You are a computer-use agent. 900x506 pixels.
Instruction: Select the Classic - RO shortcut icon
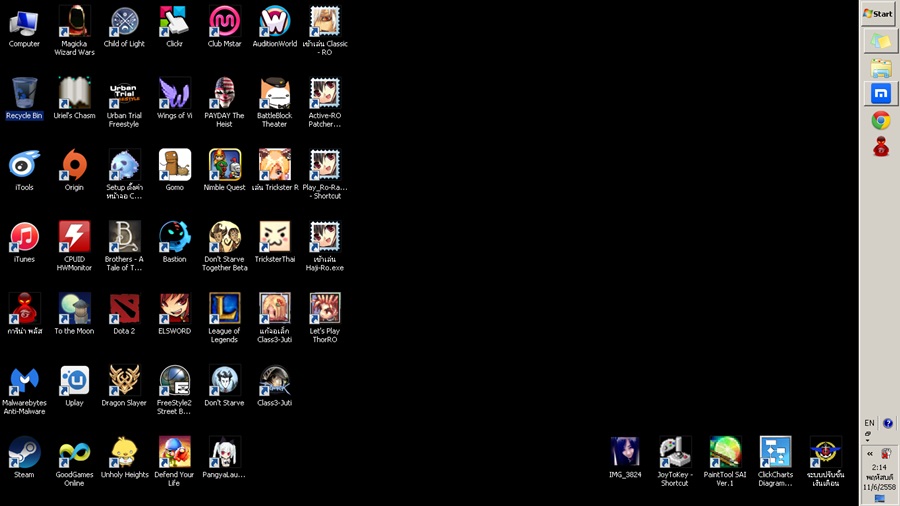click(x=325, y=30)
